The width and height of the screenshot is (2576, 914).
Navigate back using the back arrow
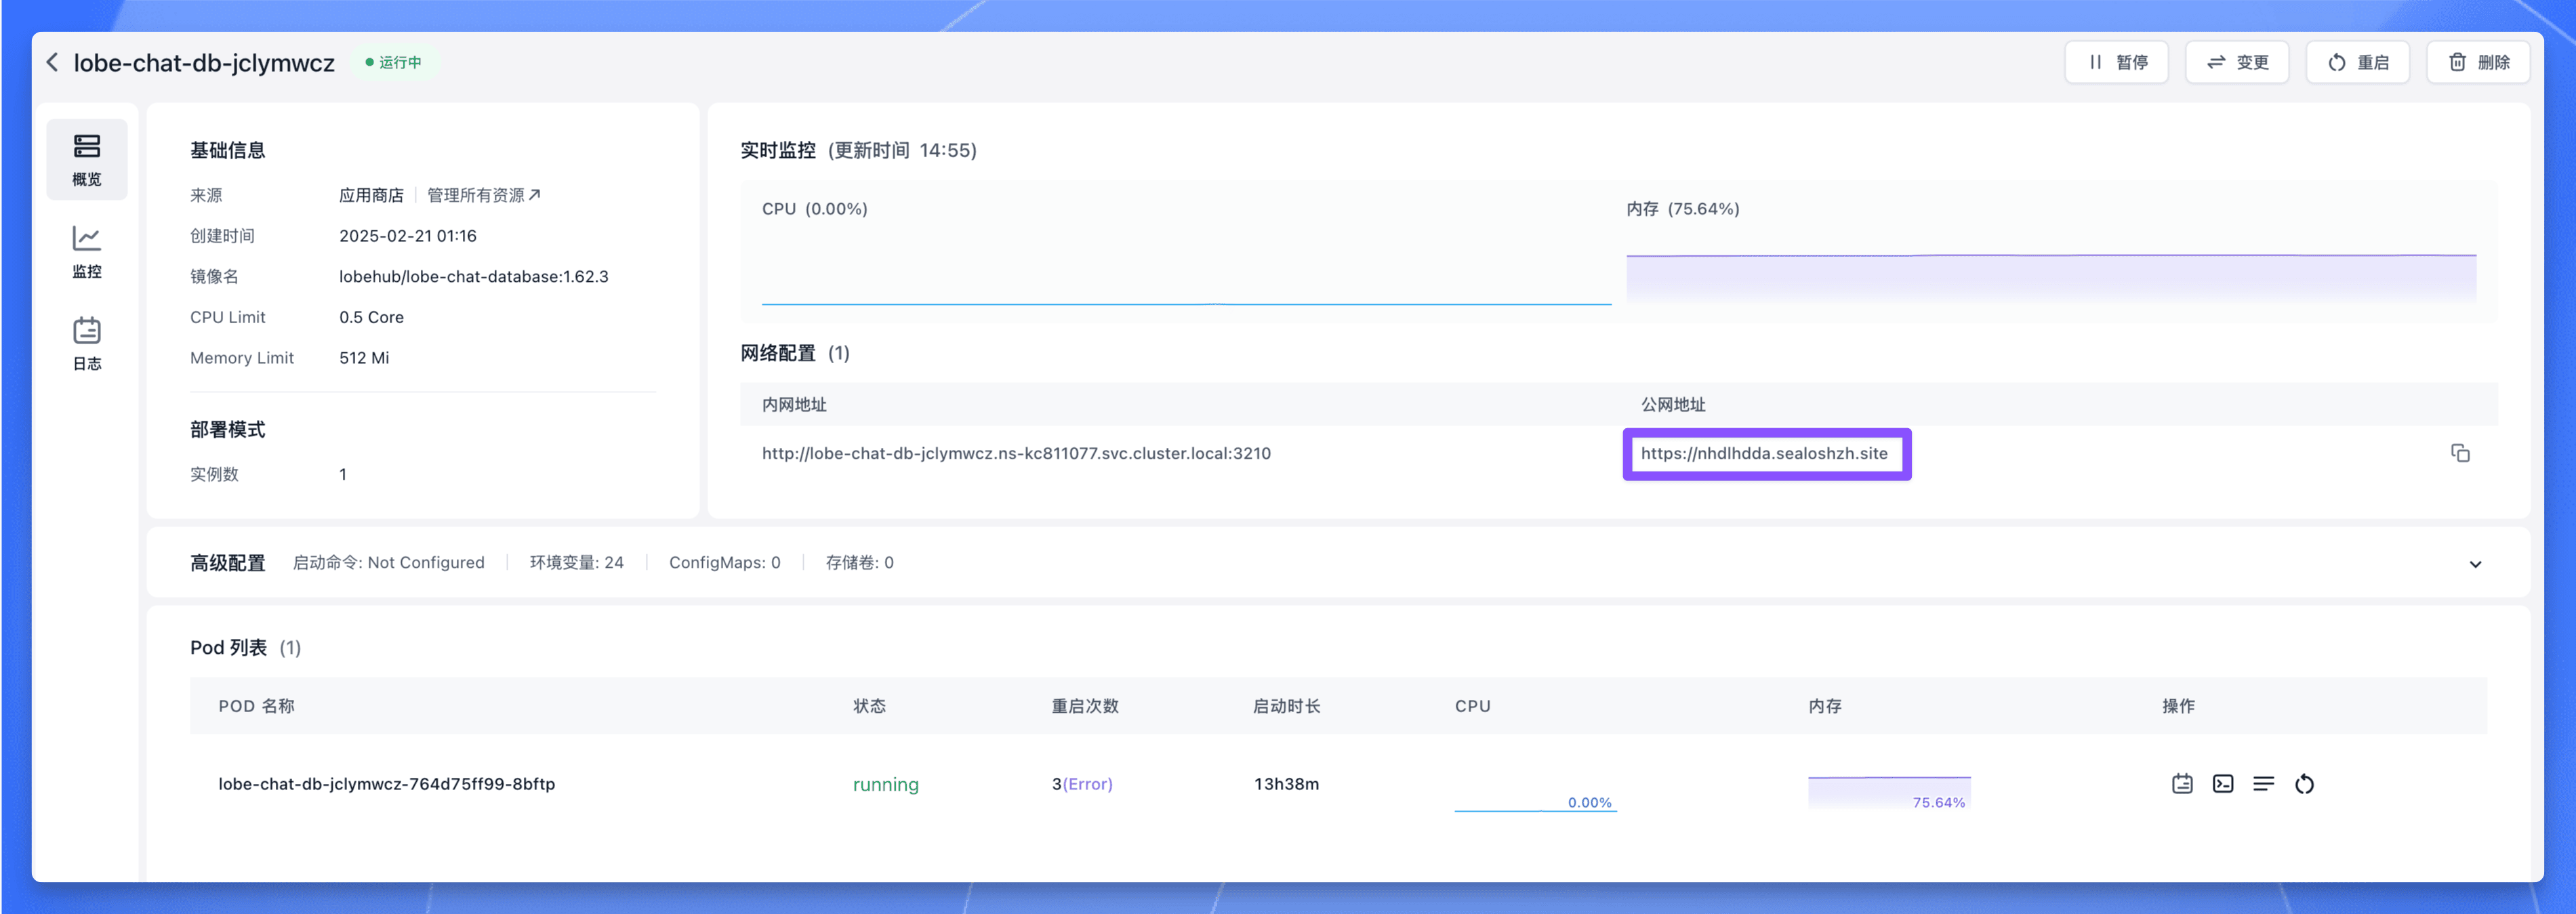(x=51, y=61)
